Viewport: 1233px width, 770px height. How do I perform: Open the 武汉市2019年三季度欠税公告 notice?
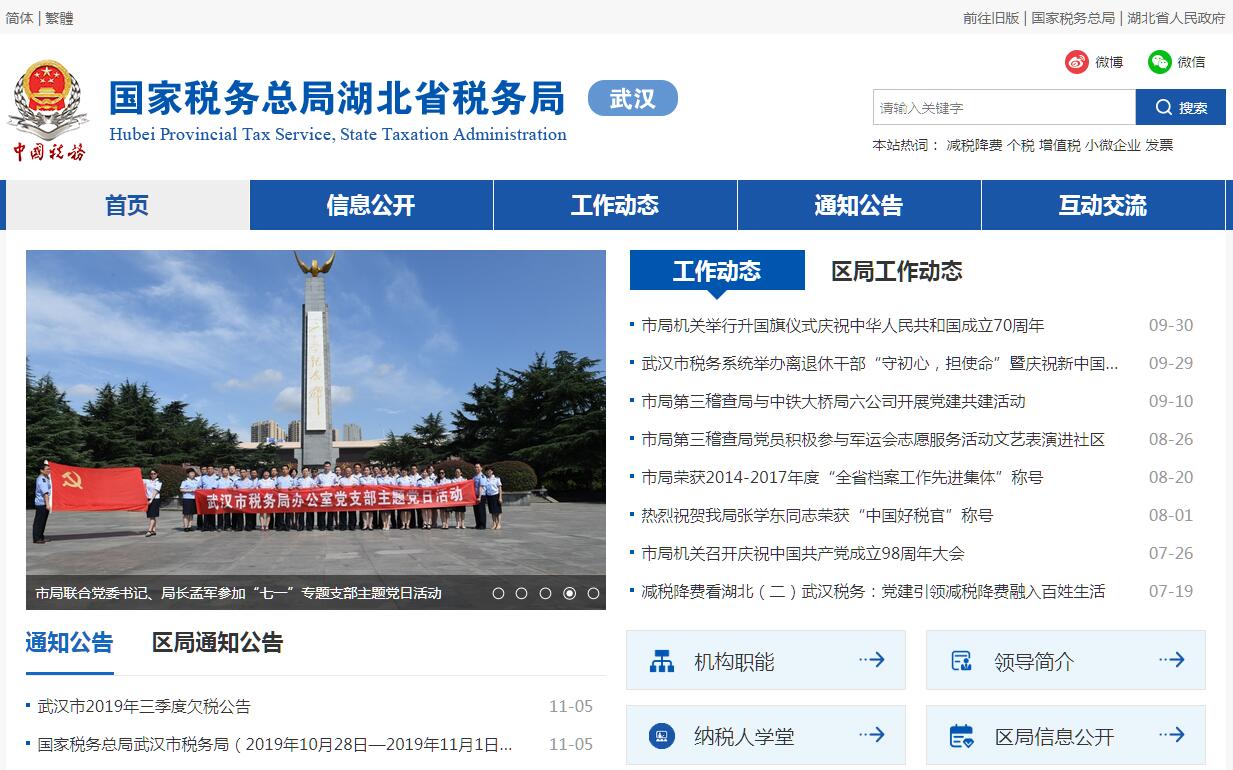[x=144, y=706]
